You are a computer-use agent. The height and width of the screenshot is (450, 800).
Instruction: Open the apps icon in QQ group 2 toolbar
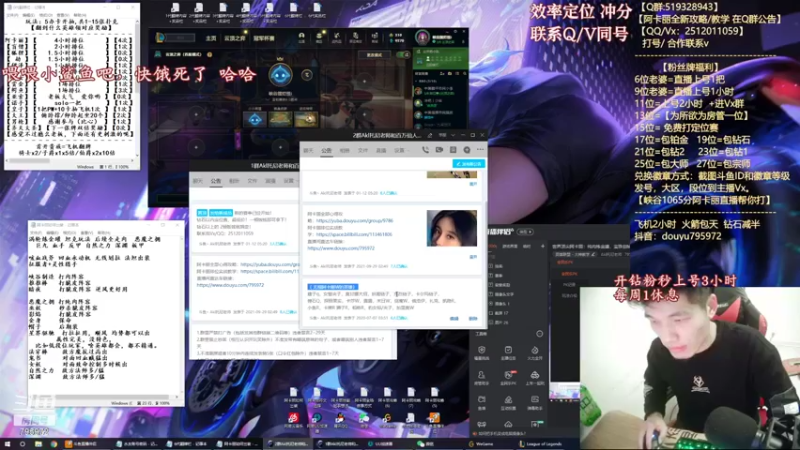pos(467,150)
